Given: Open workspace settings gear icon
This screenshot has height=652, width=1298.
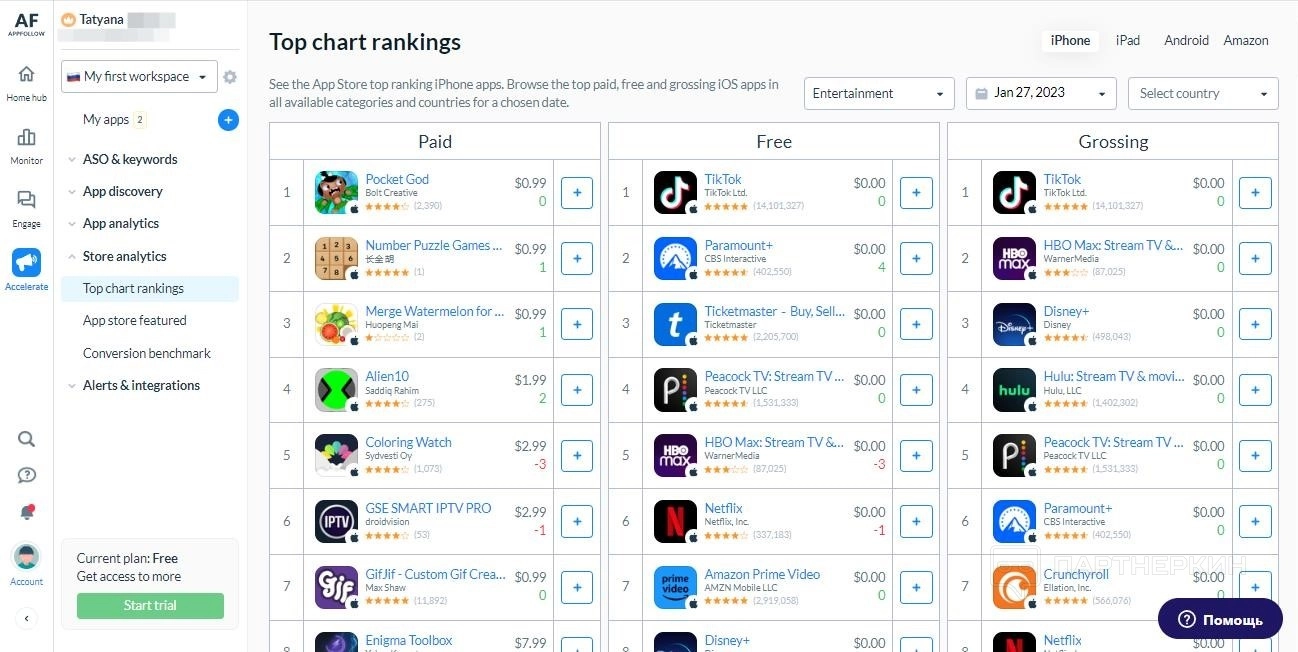Looking at the screenshot, I should tap(230, 77).
